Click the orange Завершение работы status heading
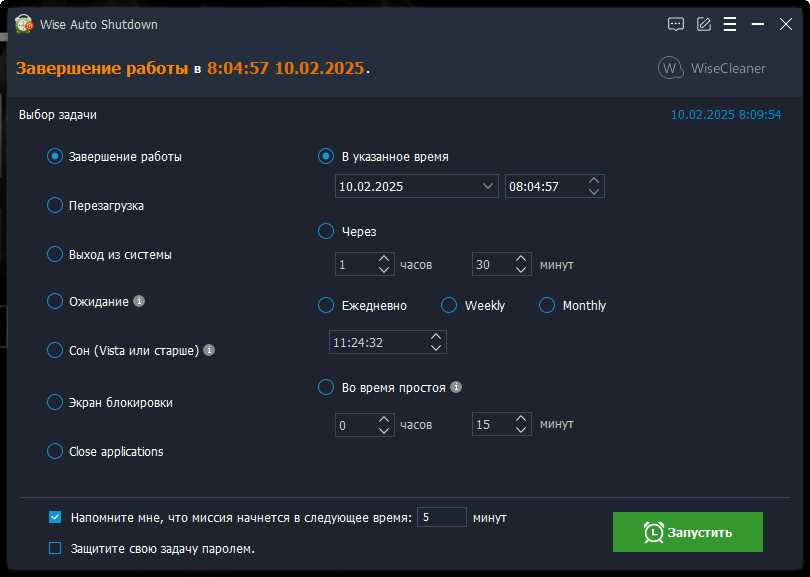The width and height of the screenshot is (810, 577). pos(102,68)
